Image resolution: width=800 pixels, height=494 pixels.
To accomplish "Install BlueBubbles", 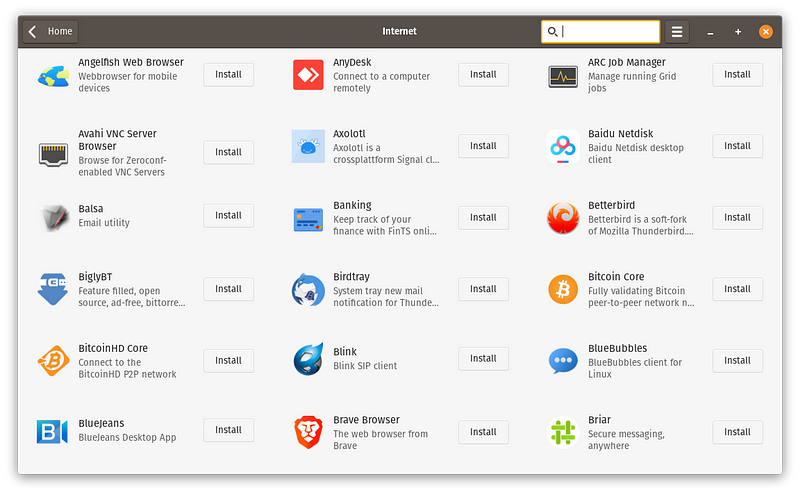I will pyautogui.click(x=737, y=360).
